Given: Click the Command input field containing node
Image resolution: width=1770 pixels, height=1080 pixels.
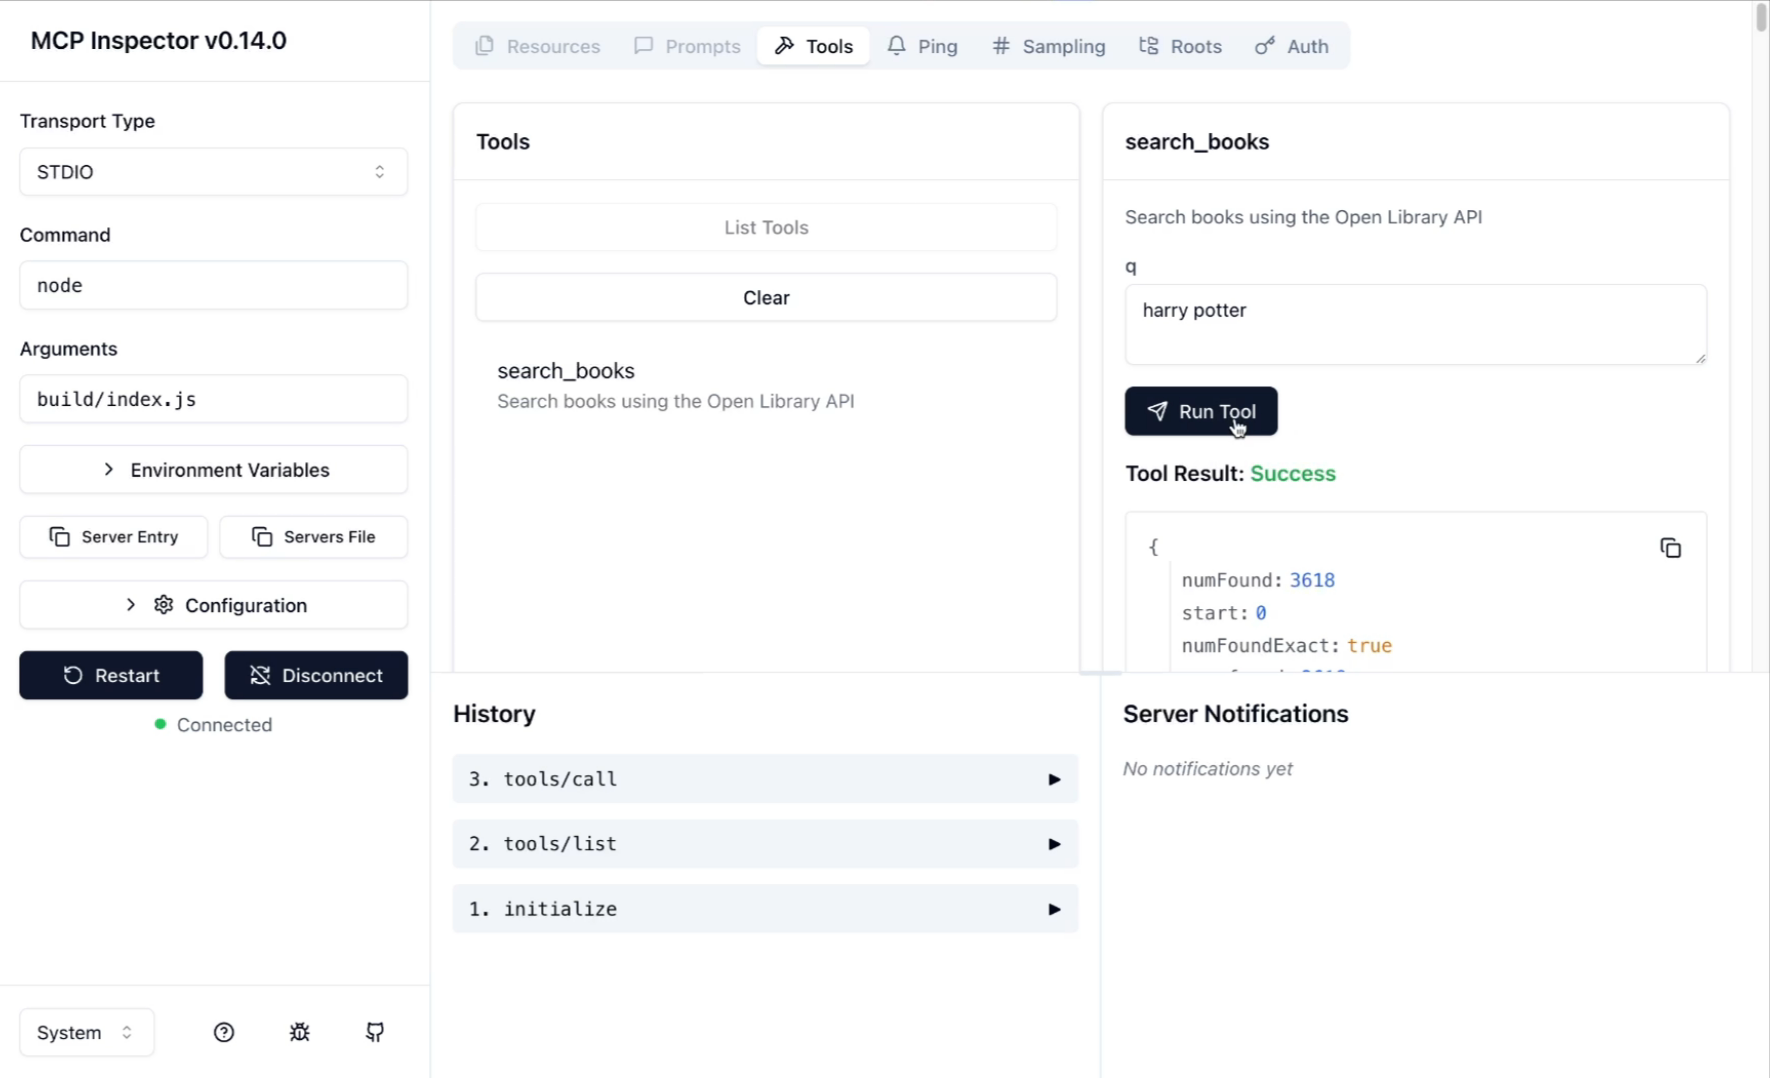Looking at the screenshot, I should click(213, 285).
